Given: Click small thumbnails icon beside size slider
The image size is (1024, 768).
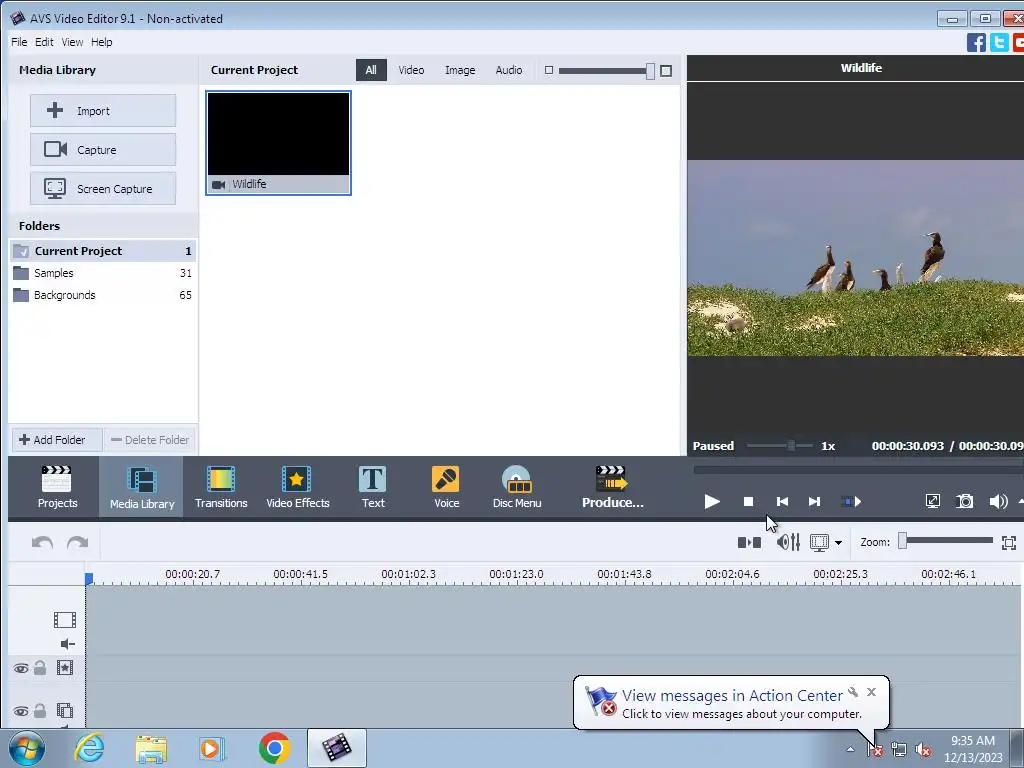Looking at the screenshot, I should (549, 70).
